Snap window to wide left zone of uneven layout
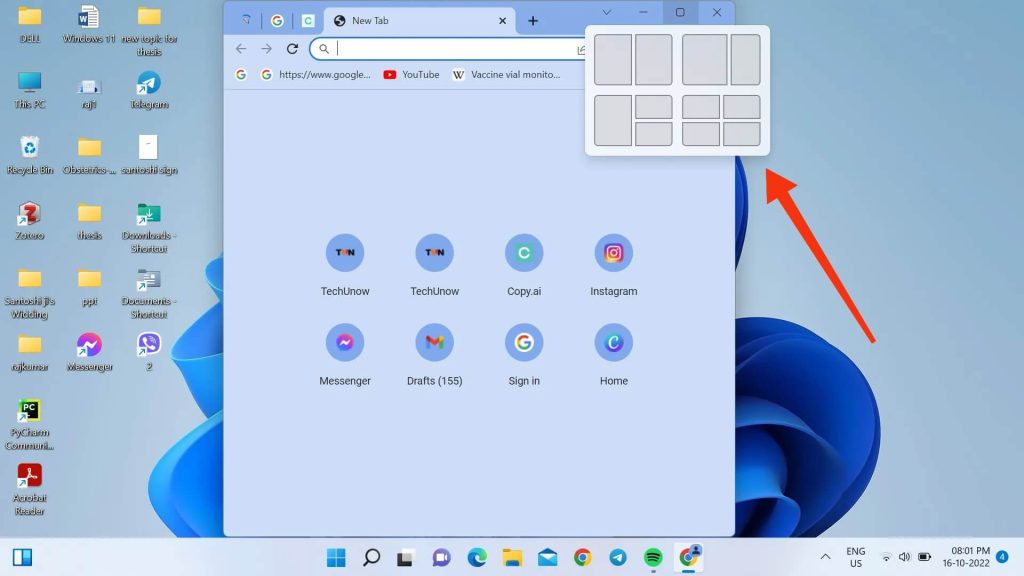 [705, 59]
